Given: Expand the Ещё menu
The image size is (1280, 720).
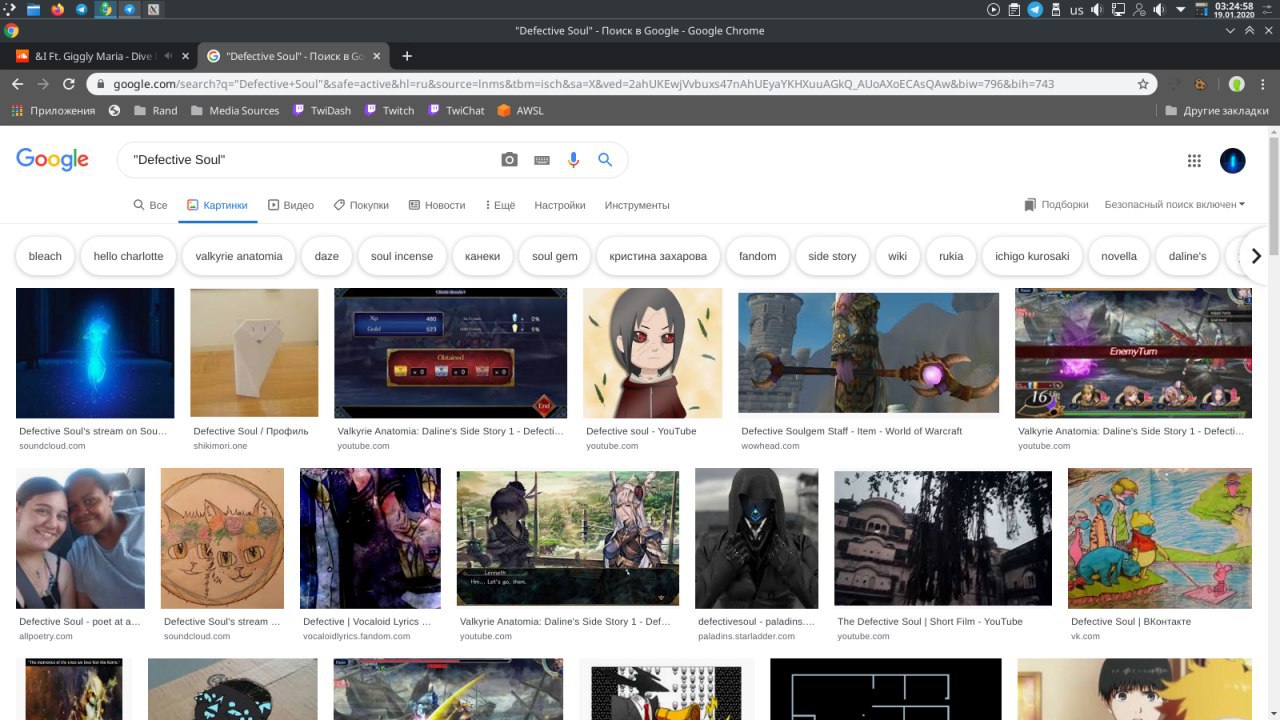Looking at the screenshot, I should pos(500,205).
